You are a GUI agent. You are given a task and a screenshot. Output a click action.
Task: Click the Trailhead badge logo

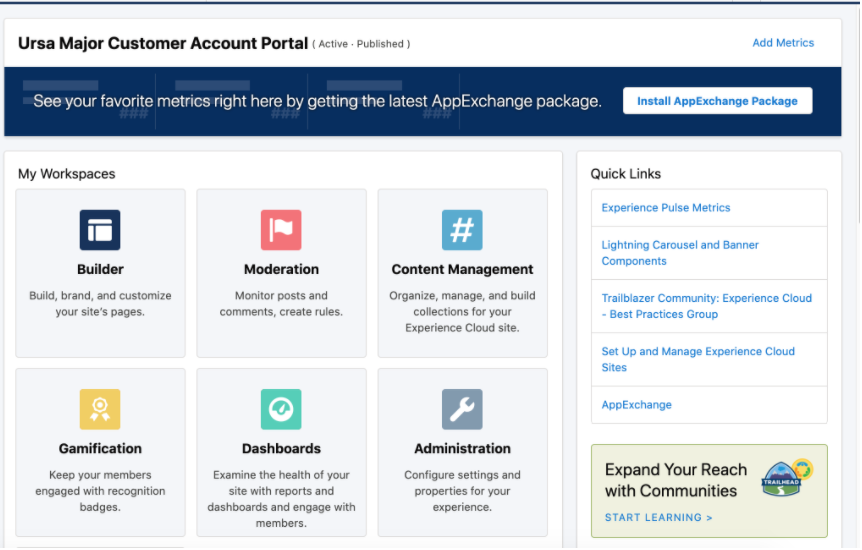787,477
